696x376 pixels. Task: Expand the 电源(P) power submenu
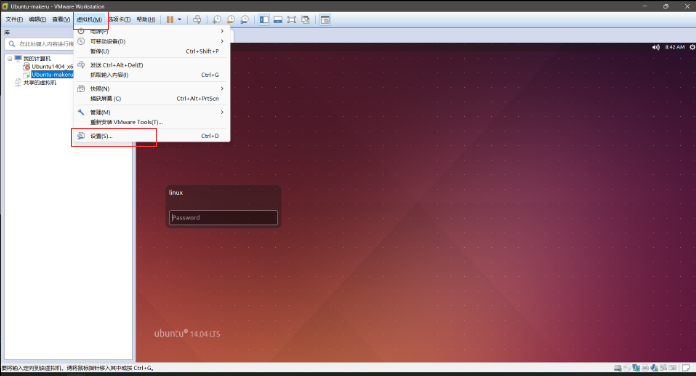point(151,31)
